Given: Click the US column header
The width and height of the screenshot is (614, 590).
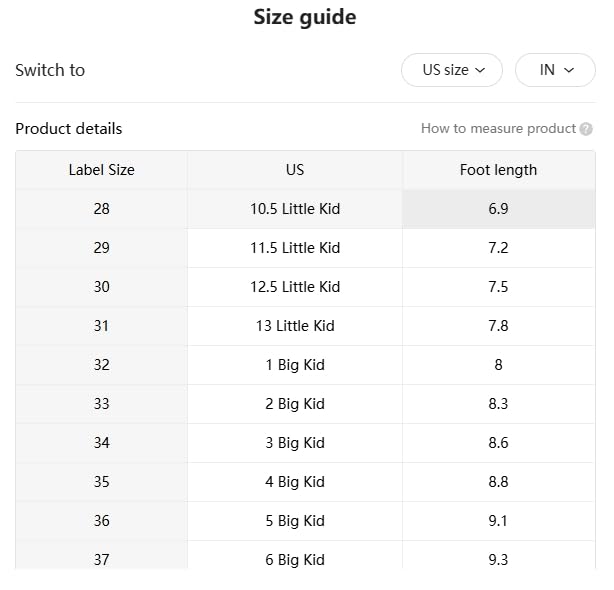Looking at the screenshot, I should pyautogui.click(x=295, y=170).
